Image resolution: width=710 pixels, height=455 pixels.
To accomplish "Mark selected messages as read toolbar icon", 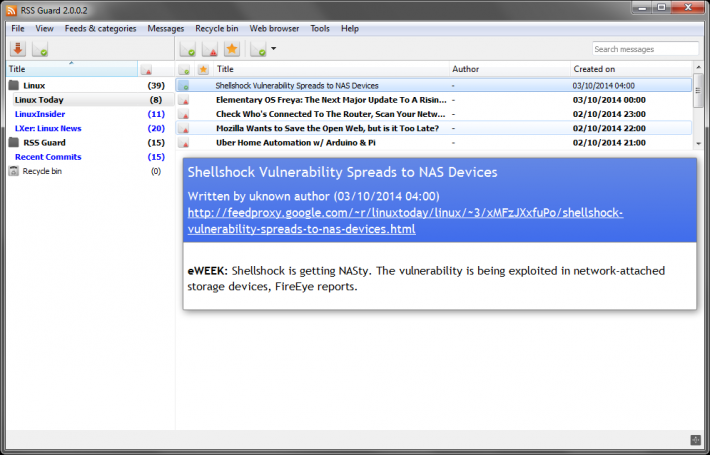I will 187,49.
